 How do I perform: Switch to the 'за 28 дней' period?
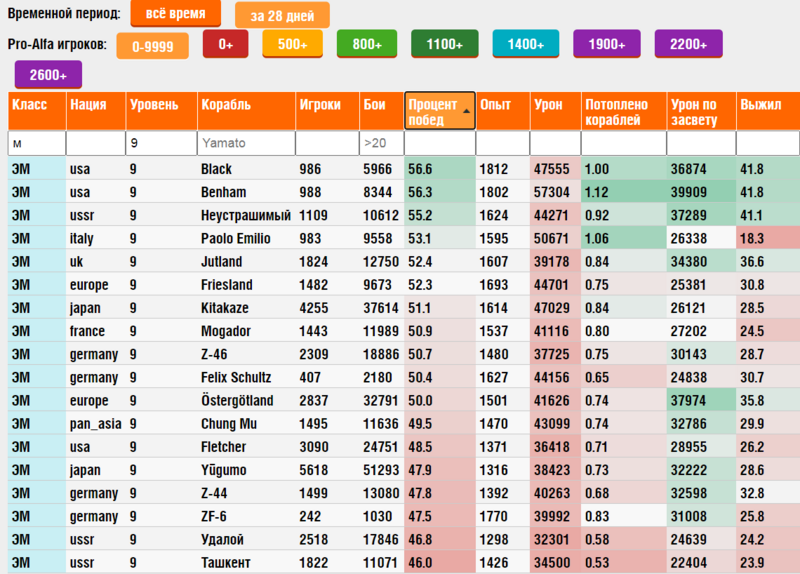282,15
